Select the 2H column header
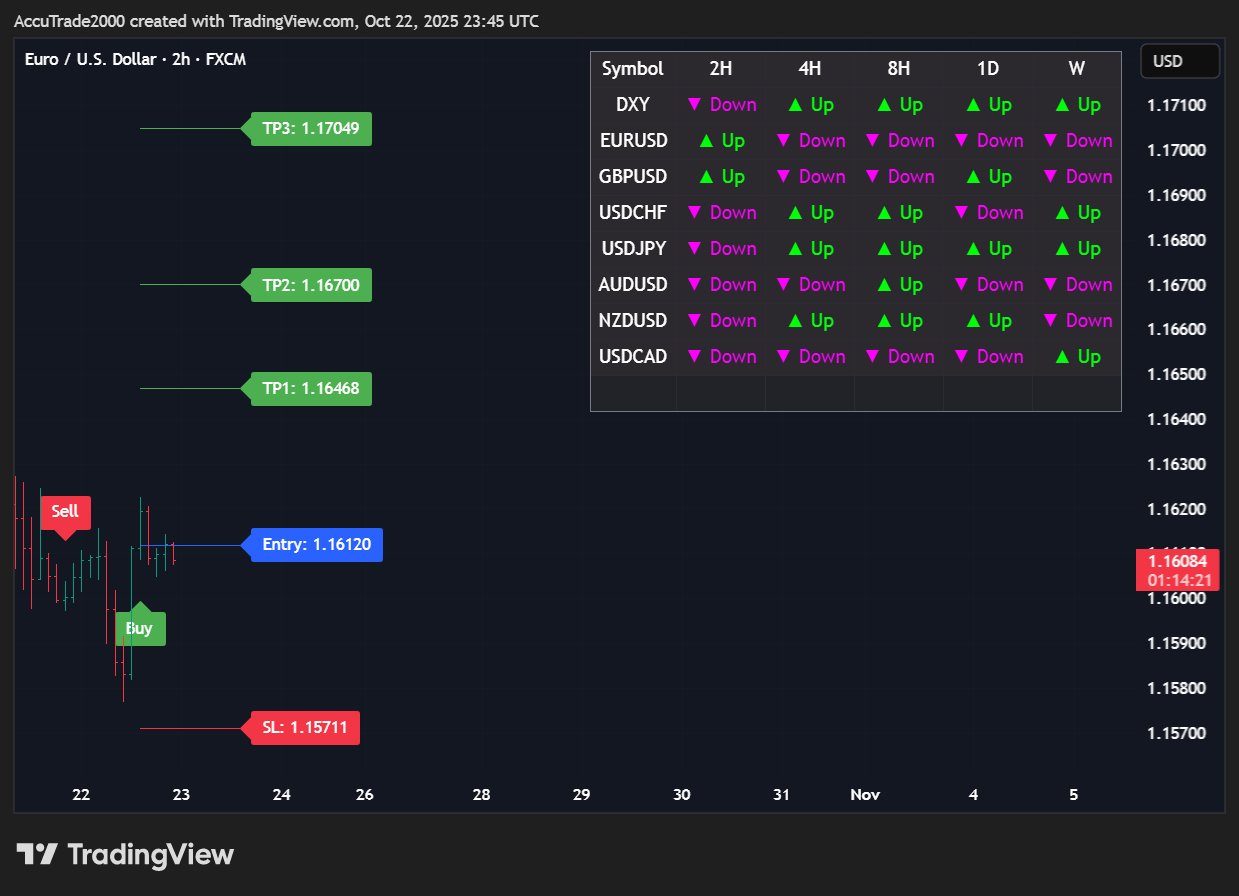This screenshot has height=896, width=1239. pos(720,69)
